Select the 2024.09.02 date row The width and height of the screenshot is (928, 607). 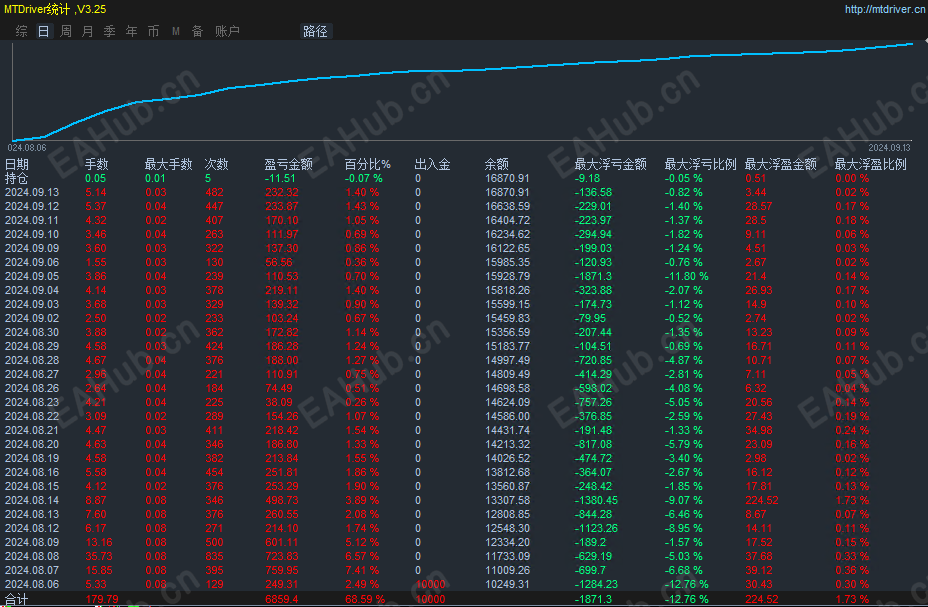[x=464, y=318]
